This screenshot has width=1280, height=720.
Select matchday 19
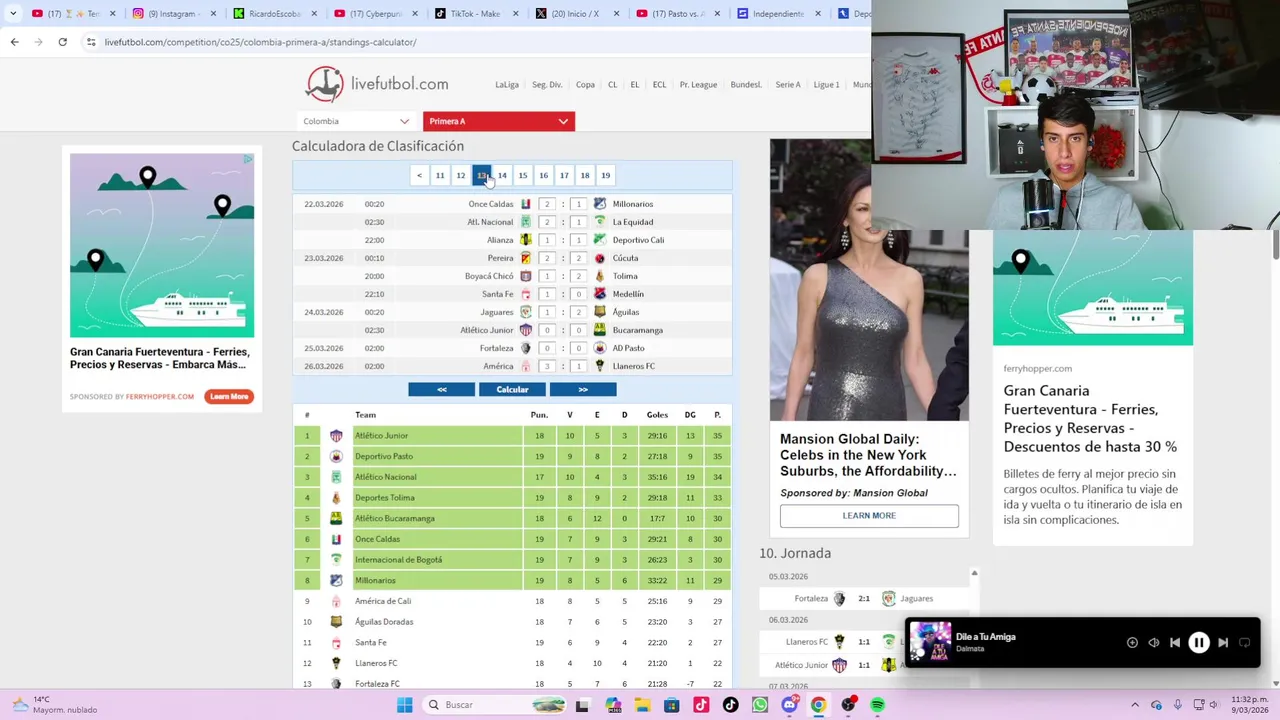[x=605, y=175]
